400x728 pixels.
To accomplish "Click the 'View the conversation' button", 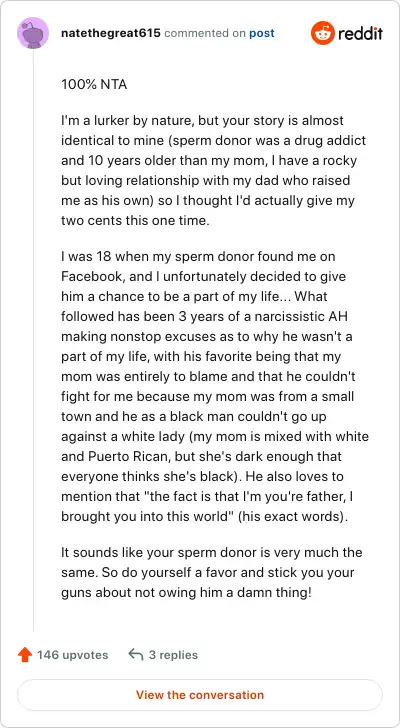I will [200, 695].
